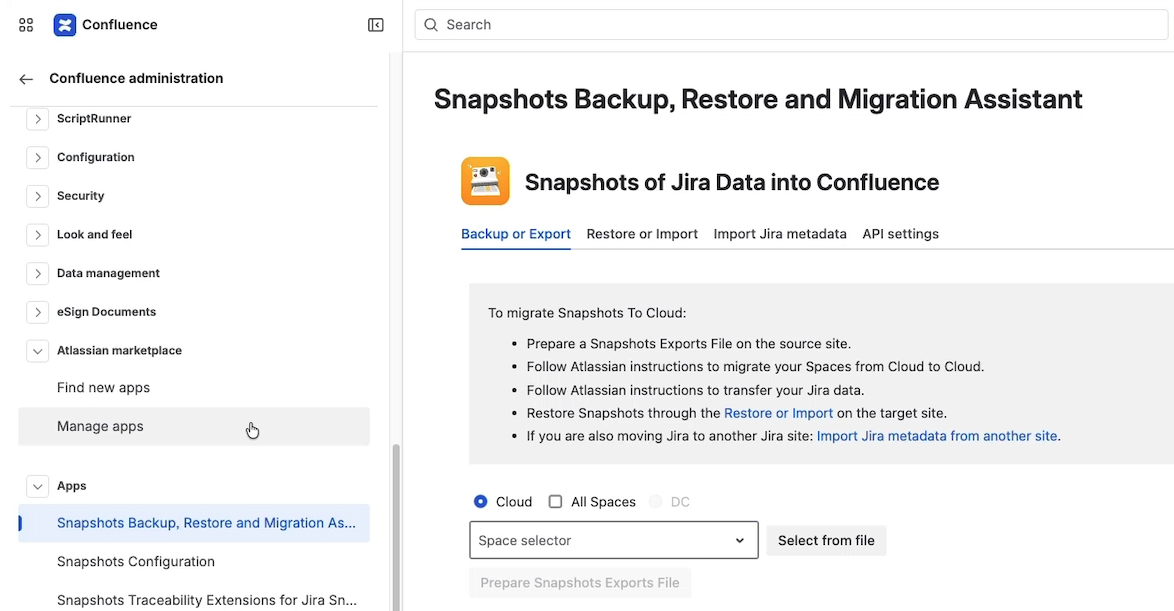
Task: Open the Space selector dropdown
Action: 614,540
